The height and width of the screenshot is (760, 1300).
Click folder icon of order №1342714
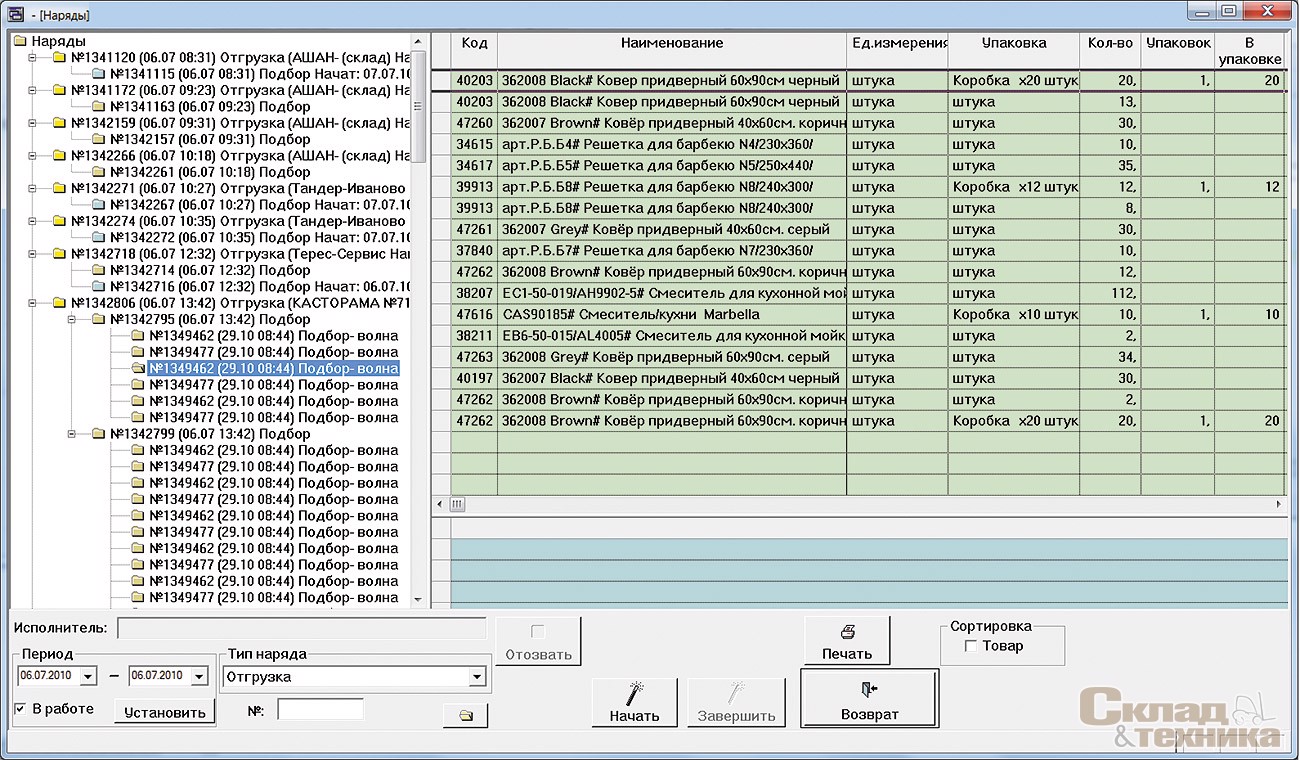(x=98, y=270)
